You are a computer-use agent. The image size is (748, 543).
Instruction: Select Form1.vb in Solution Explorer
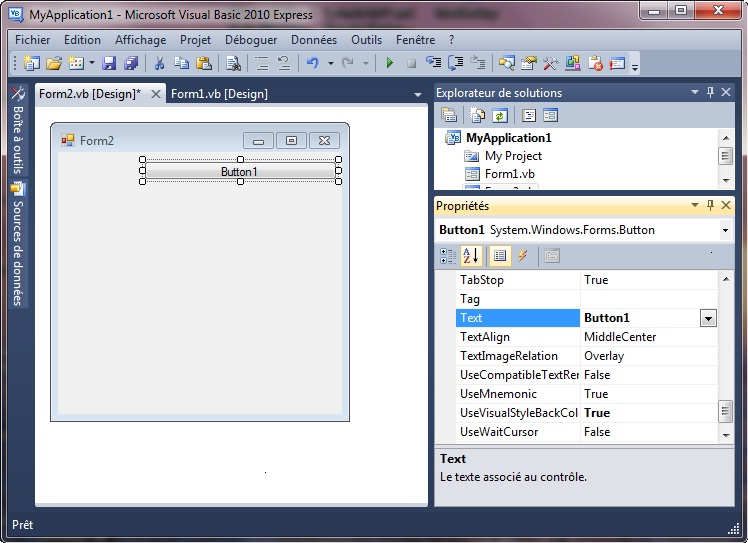click(x=509, y=174)
